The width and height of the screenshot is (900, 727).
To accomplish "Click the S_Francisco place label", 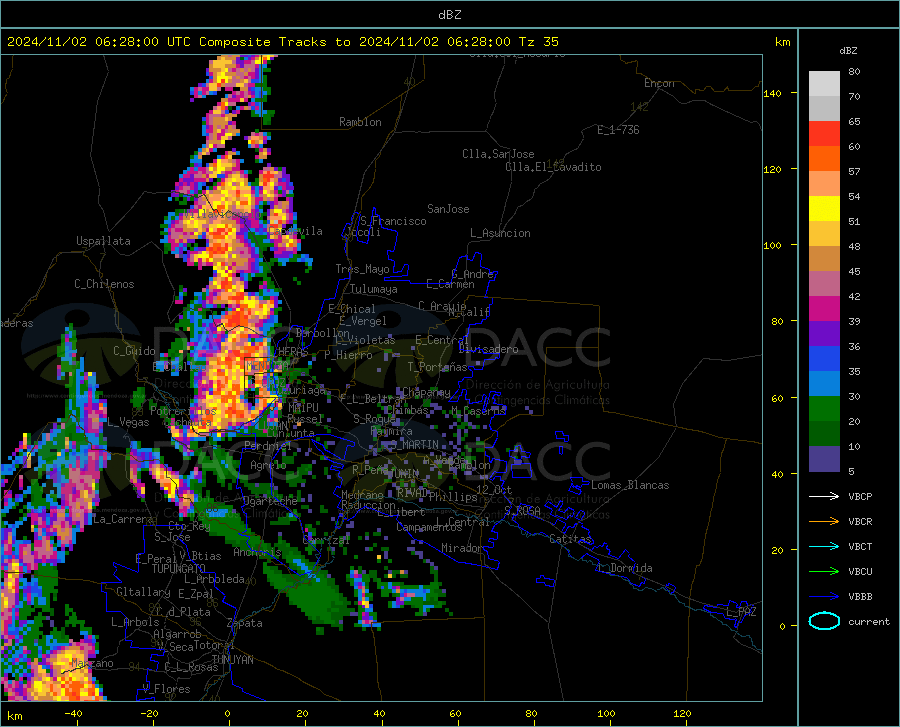I will click(x=393, y=221).
